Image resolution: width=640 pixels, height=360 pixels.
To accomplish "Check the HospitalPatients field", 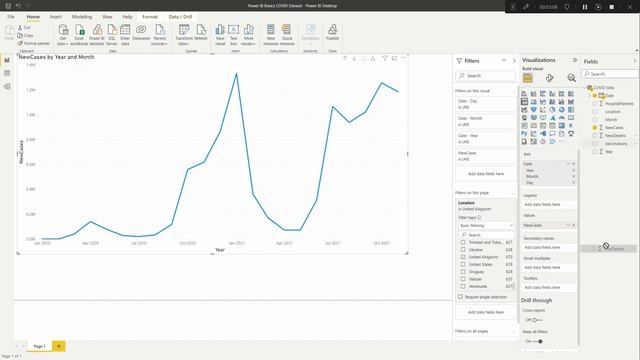I will pyautogui.click(x=595, y=104).
